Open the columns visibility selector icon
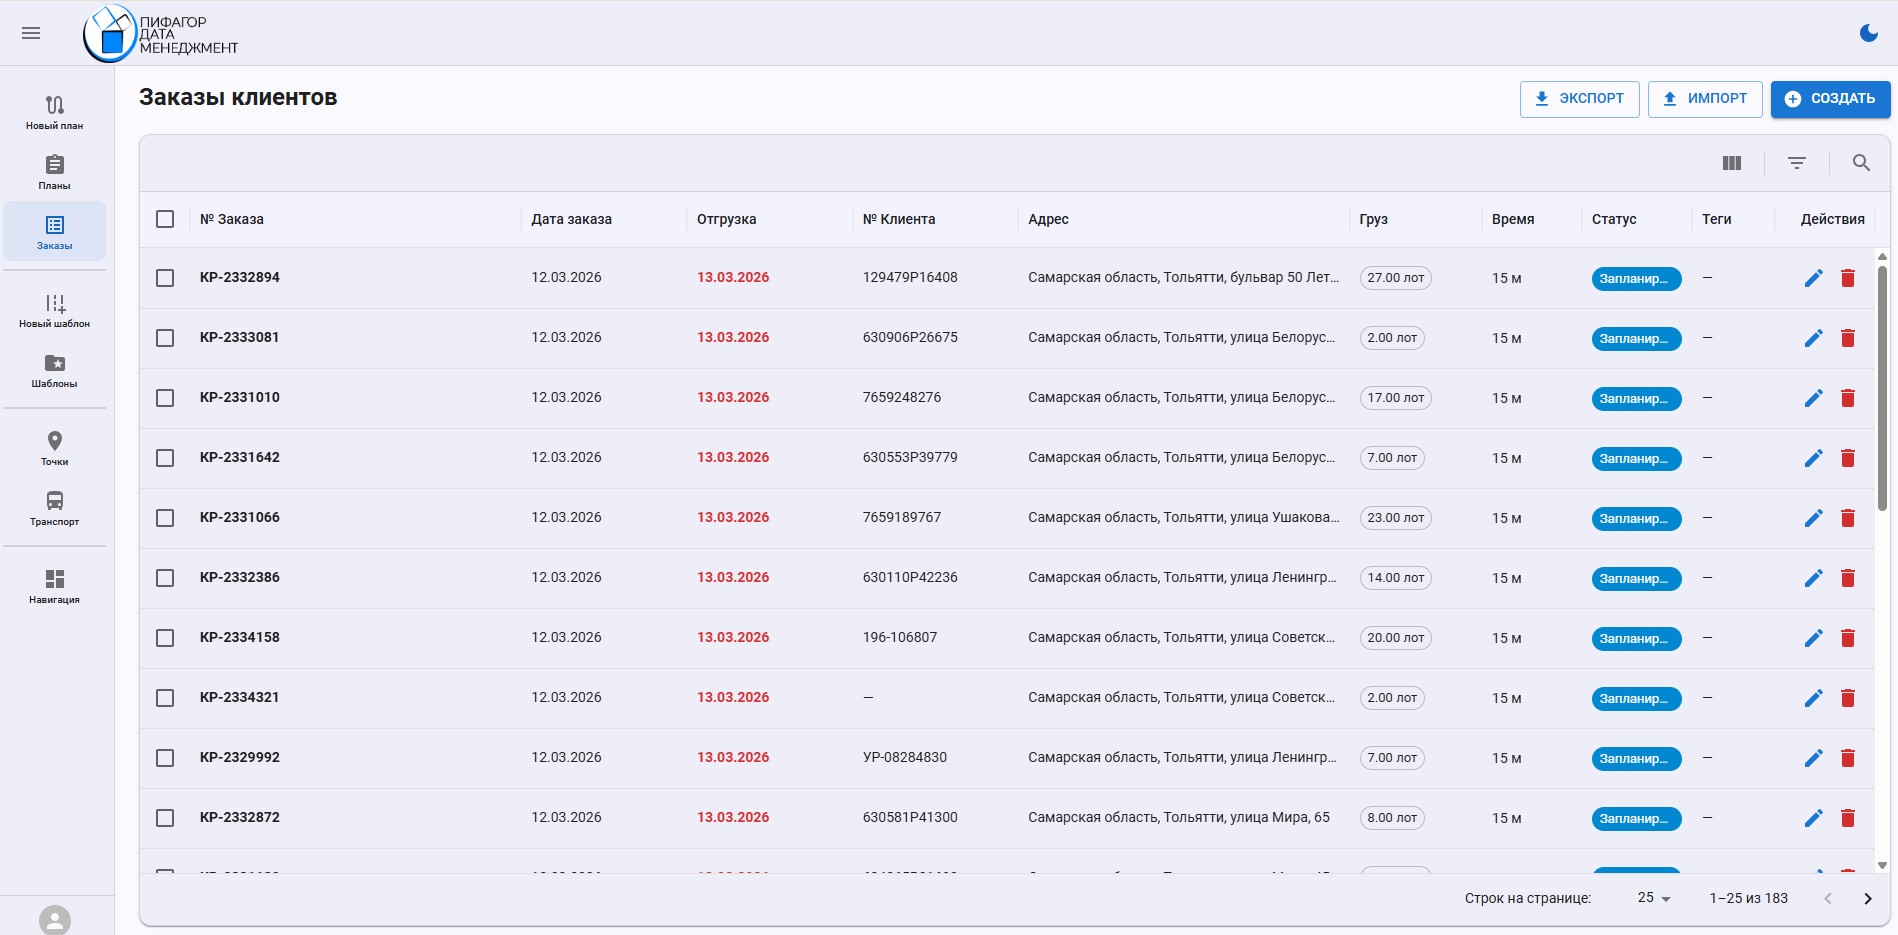 coord(1732,163)
